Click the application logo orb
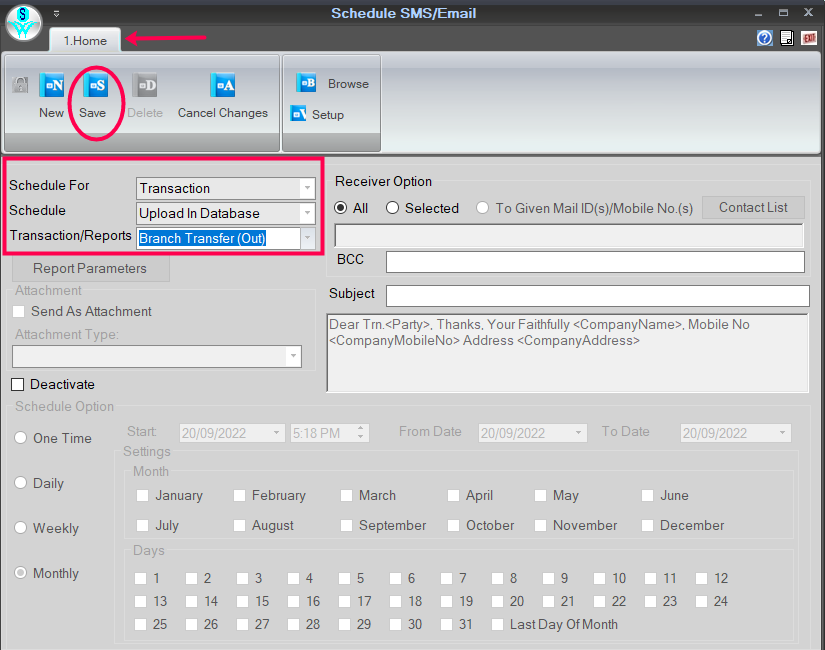825x650 pixels. click(x=23, y=23)
